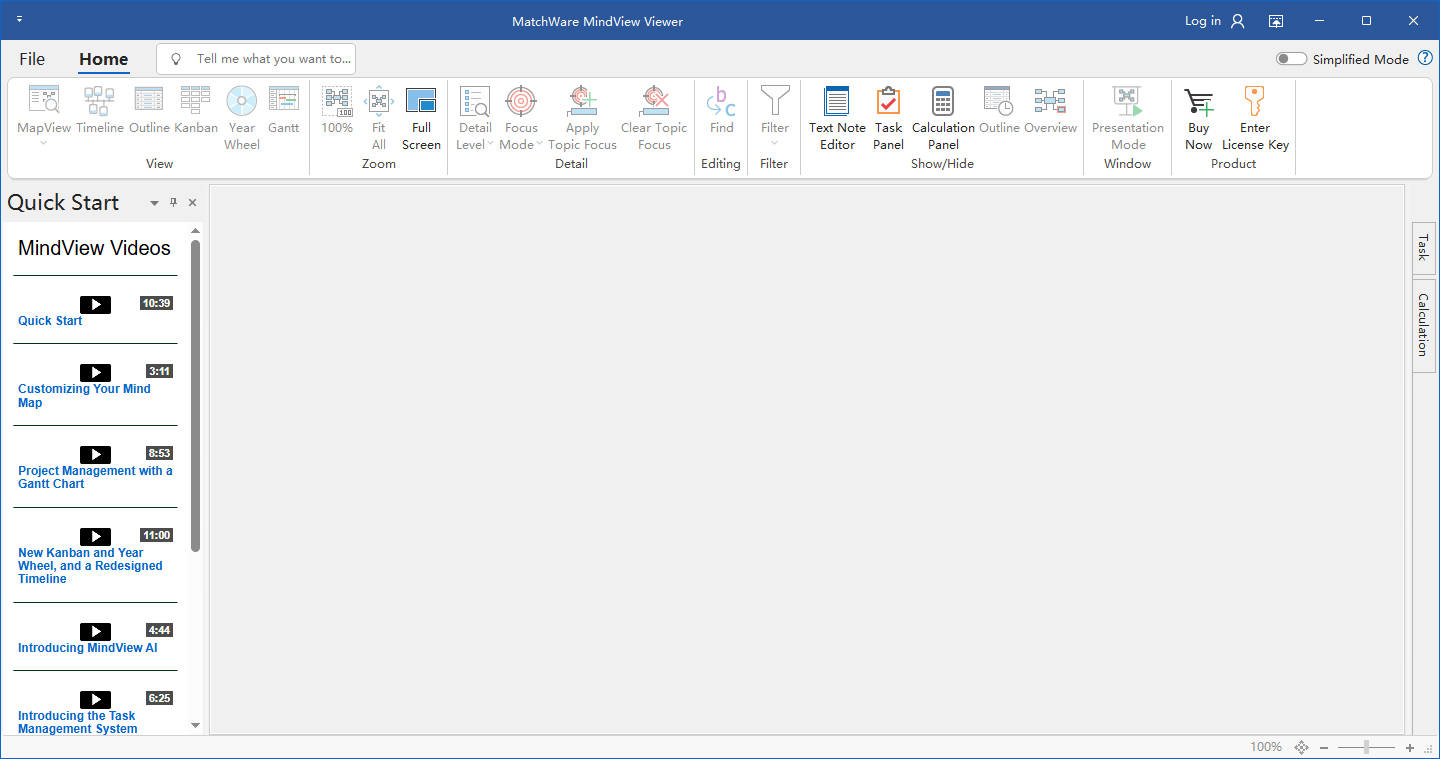Pin the Quick Start panel
1440x759 pixels.
pos(173,202)
